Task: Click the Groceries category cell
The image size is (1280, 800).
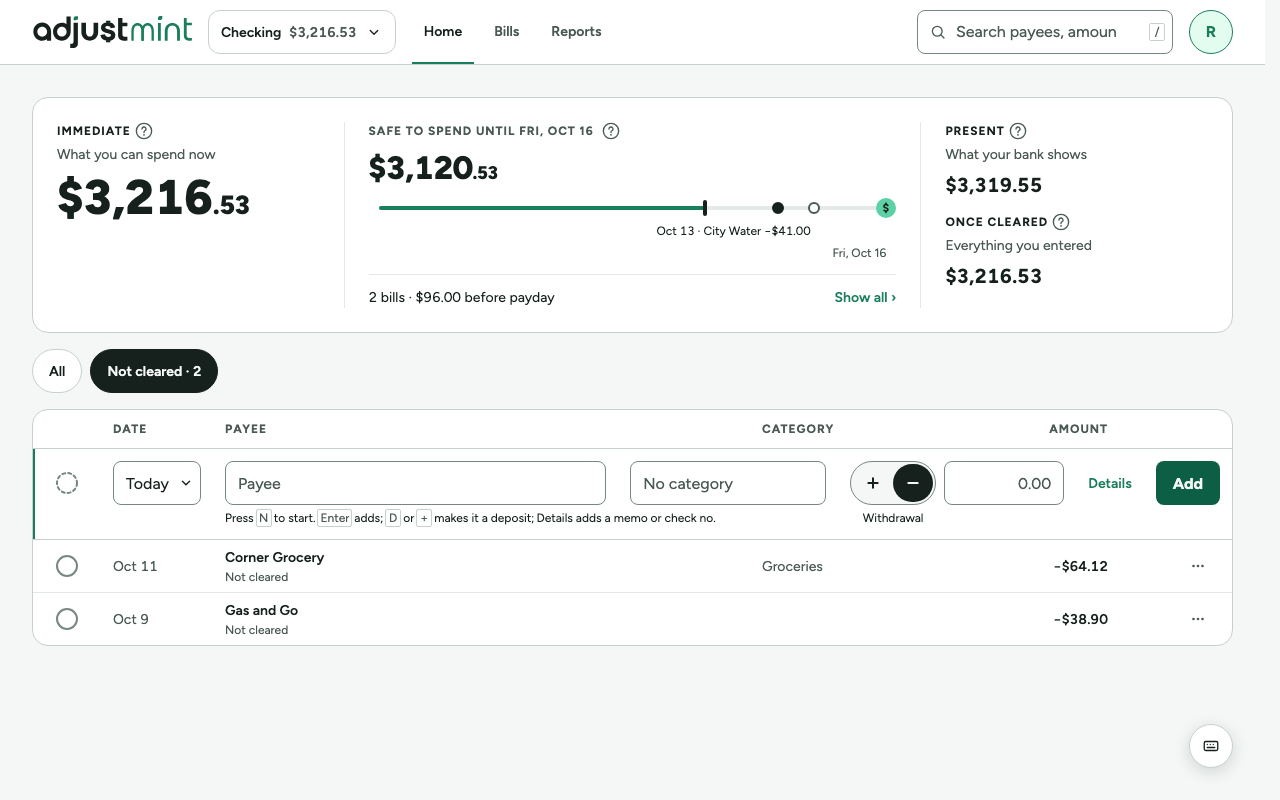Action: (x=792, y=566)
